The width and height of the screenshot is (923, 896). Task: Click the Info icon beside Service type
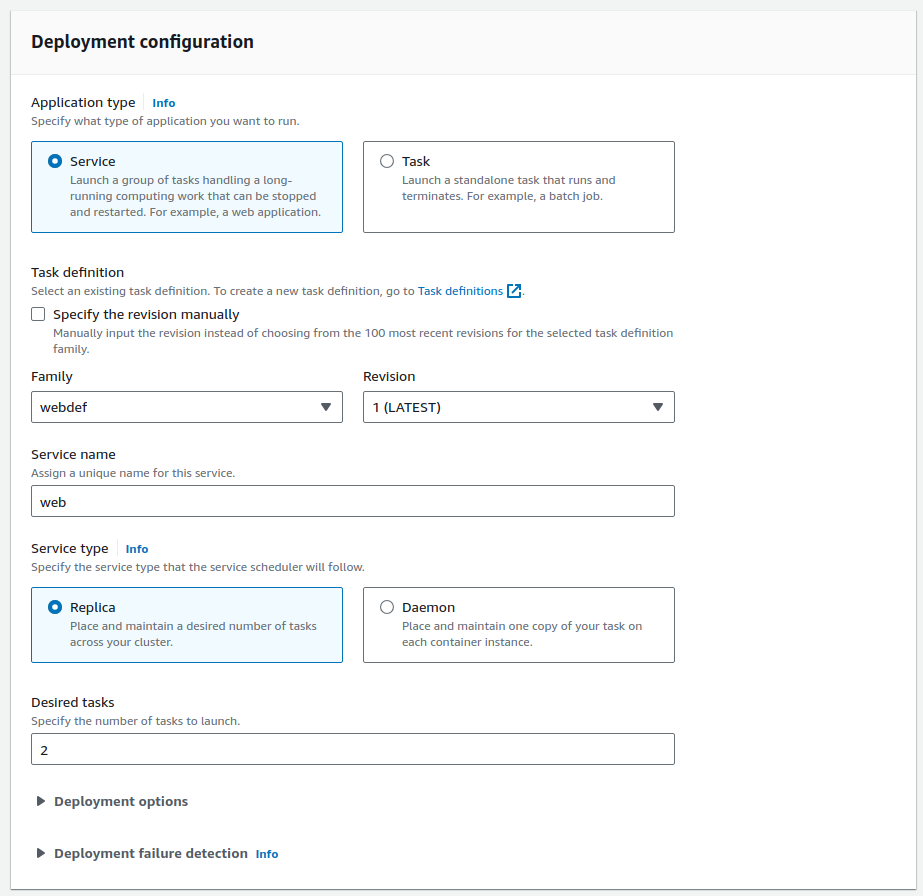136,548
